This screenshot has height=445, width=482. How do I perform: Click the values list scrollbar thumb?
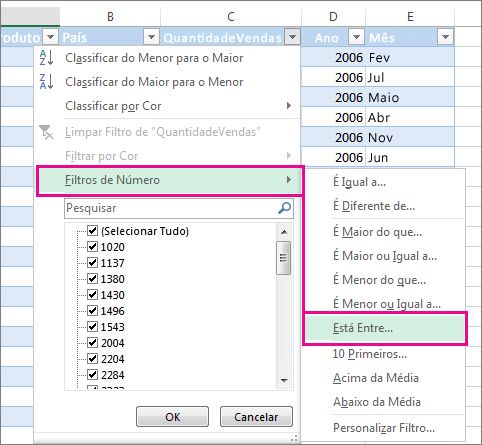coord(284,258)
